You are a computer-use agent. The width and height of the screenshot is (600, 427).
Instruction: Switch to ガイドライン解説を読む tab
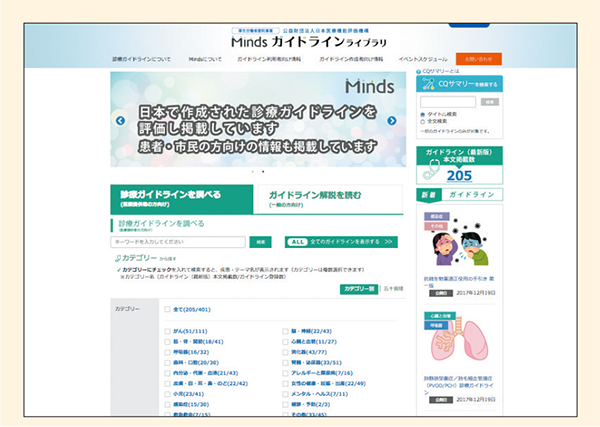pos(330,199)
